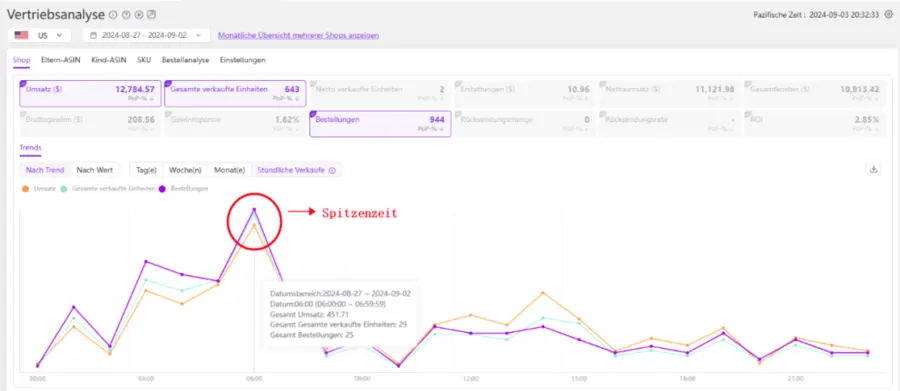Switch to the Shop tab
The height and width of the screenshot is (391, 900).
tap(21, 60)
